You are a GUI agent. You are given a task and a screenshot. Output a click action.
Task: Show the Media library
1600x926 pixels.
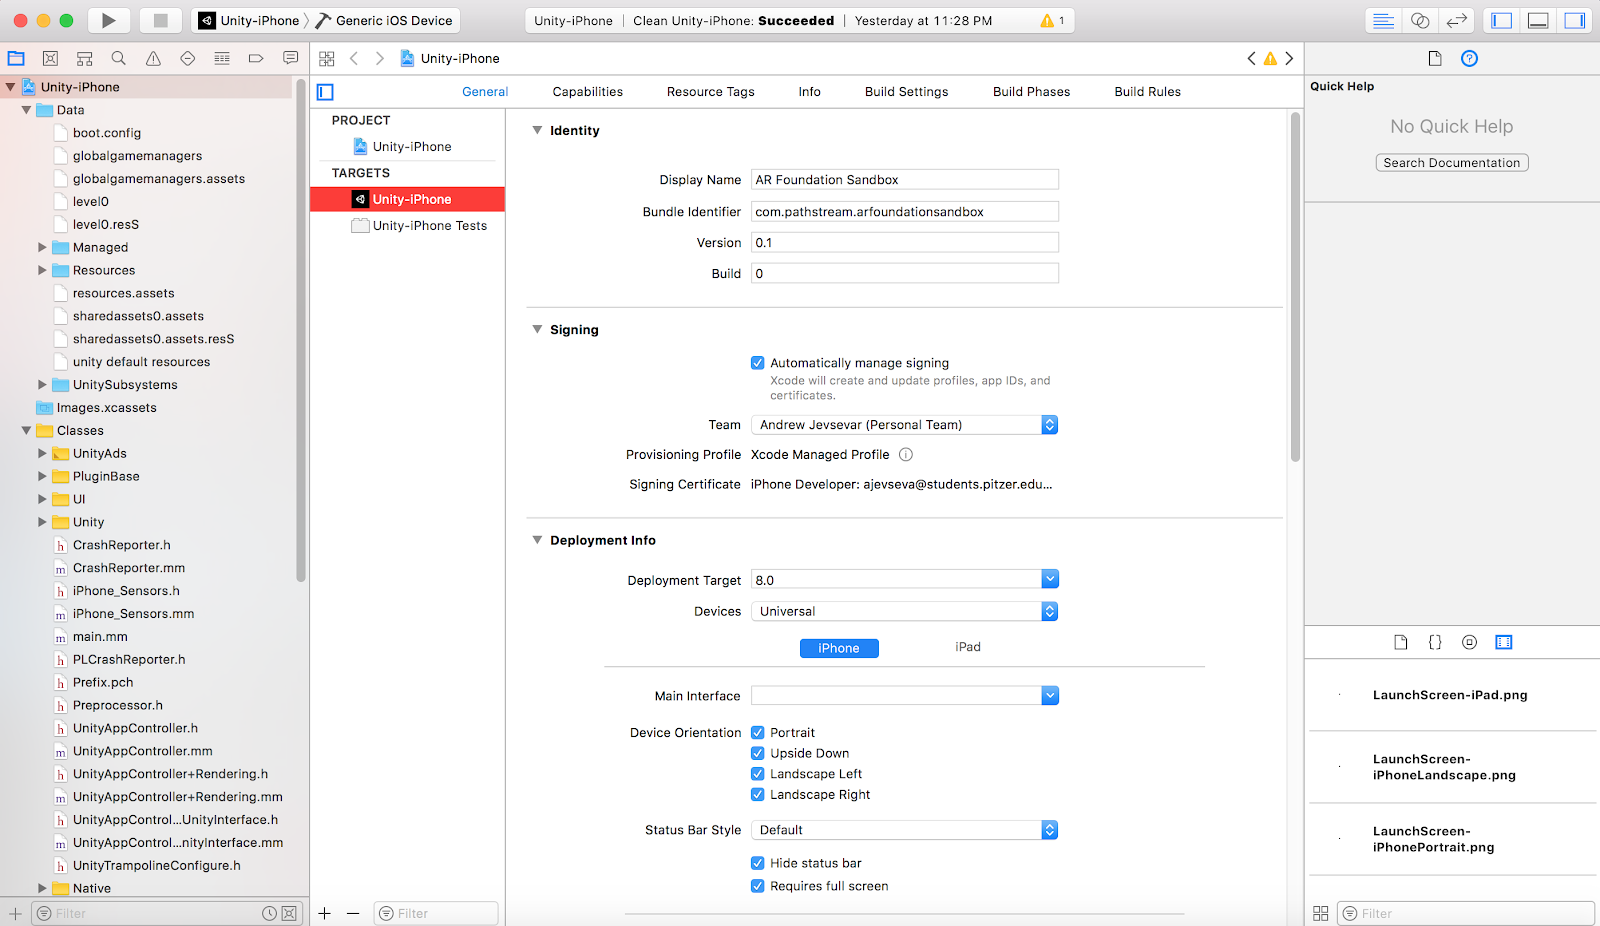pyautogui.click(x=1503, y=643)
